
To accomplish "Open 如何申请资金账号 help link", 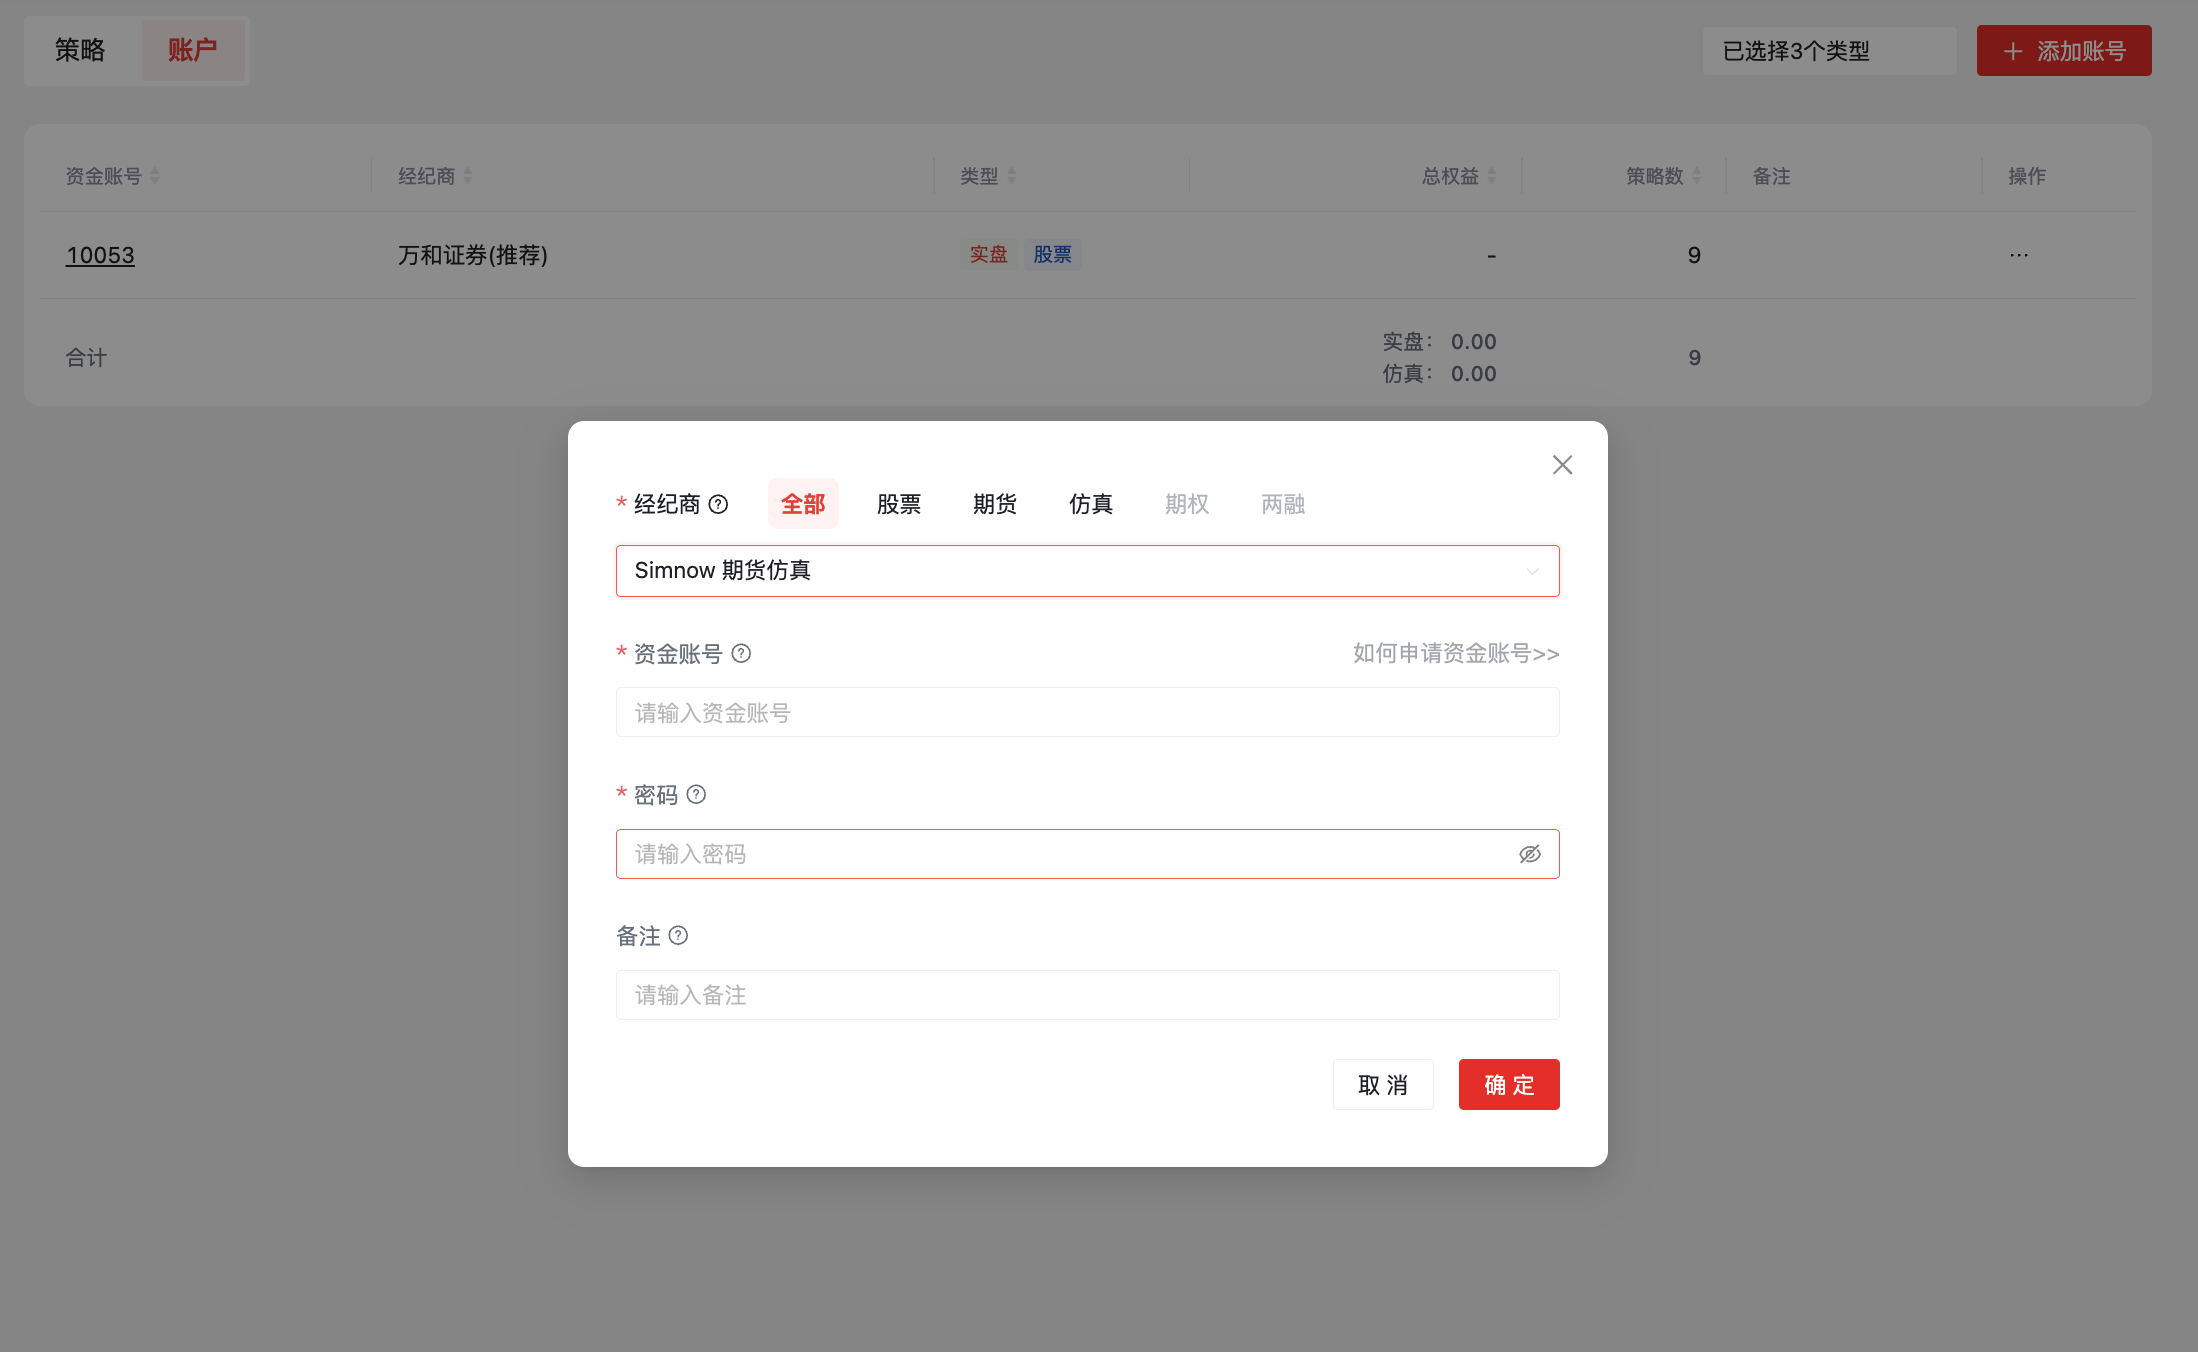I will pos(1455,653).
